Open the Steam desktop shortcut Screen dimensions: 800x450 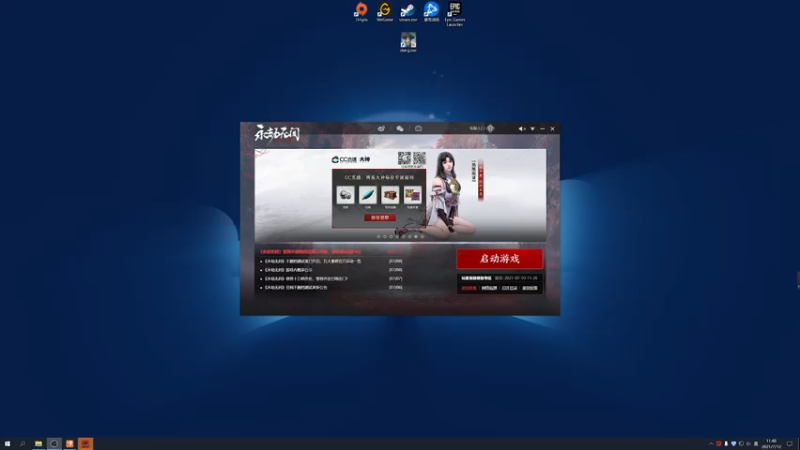[408, 12]
